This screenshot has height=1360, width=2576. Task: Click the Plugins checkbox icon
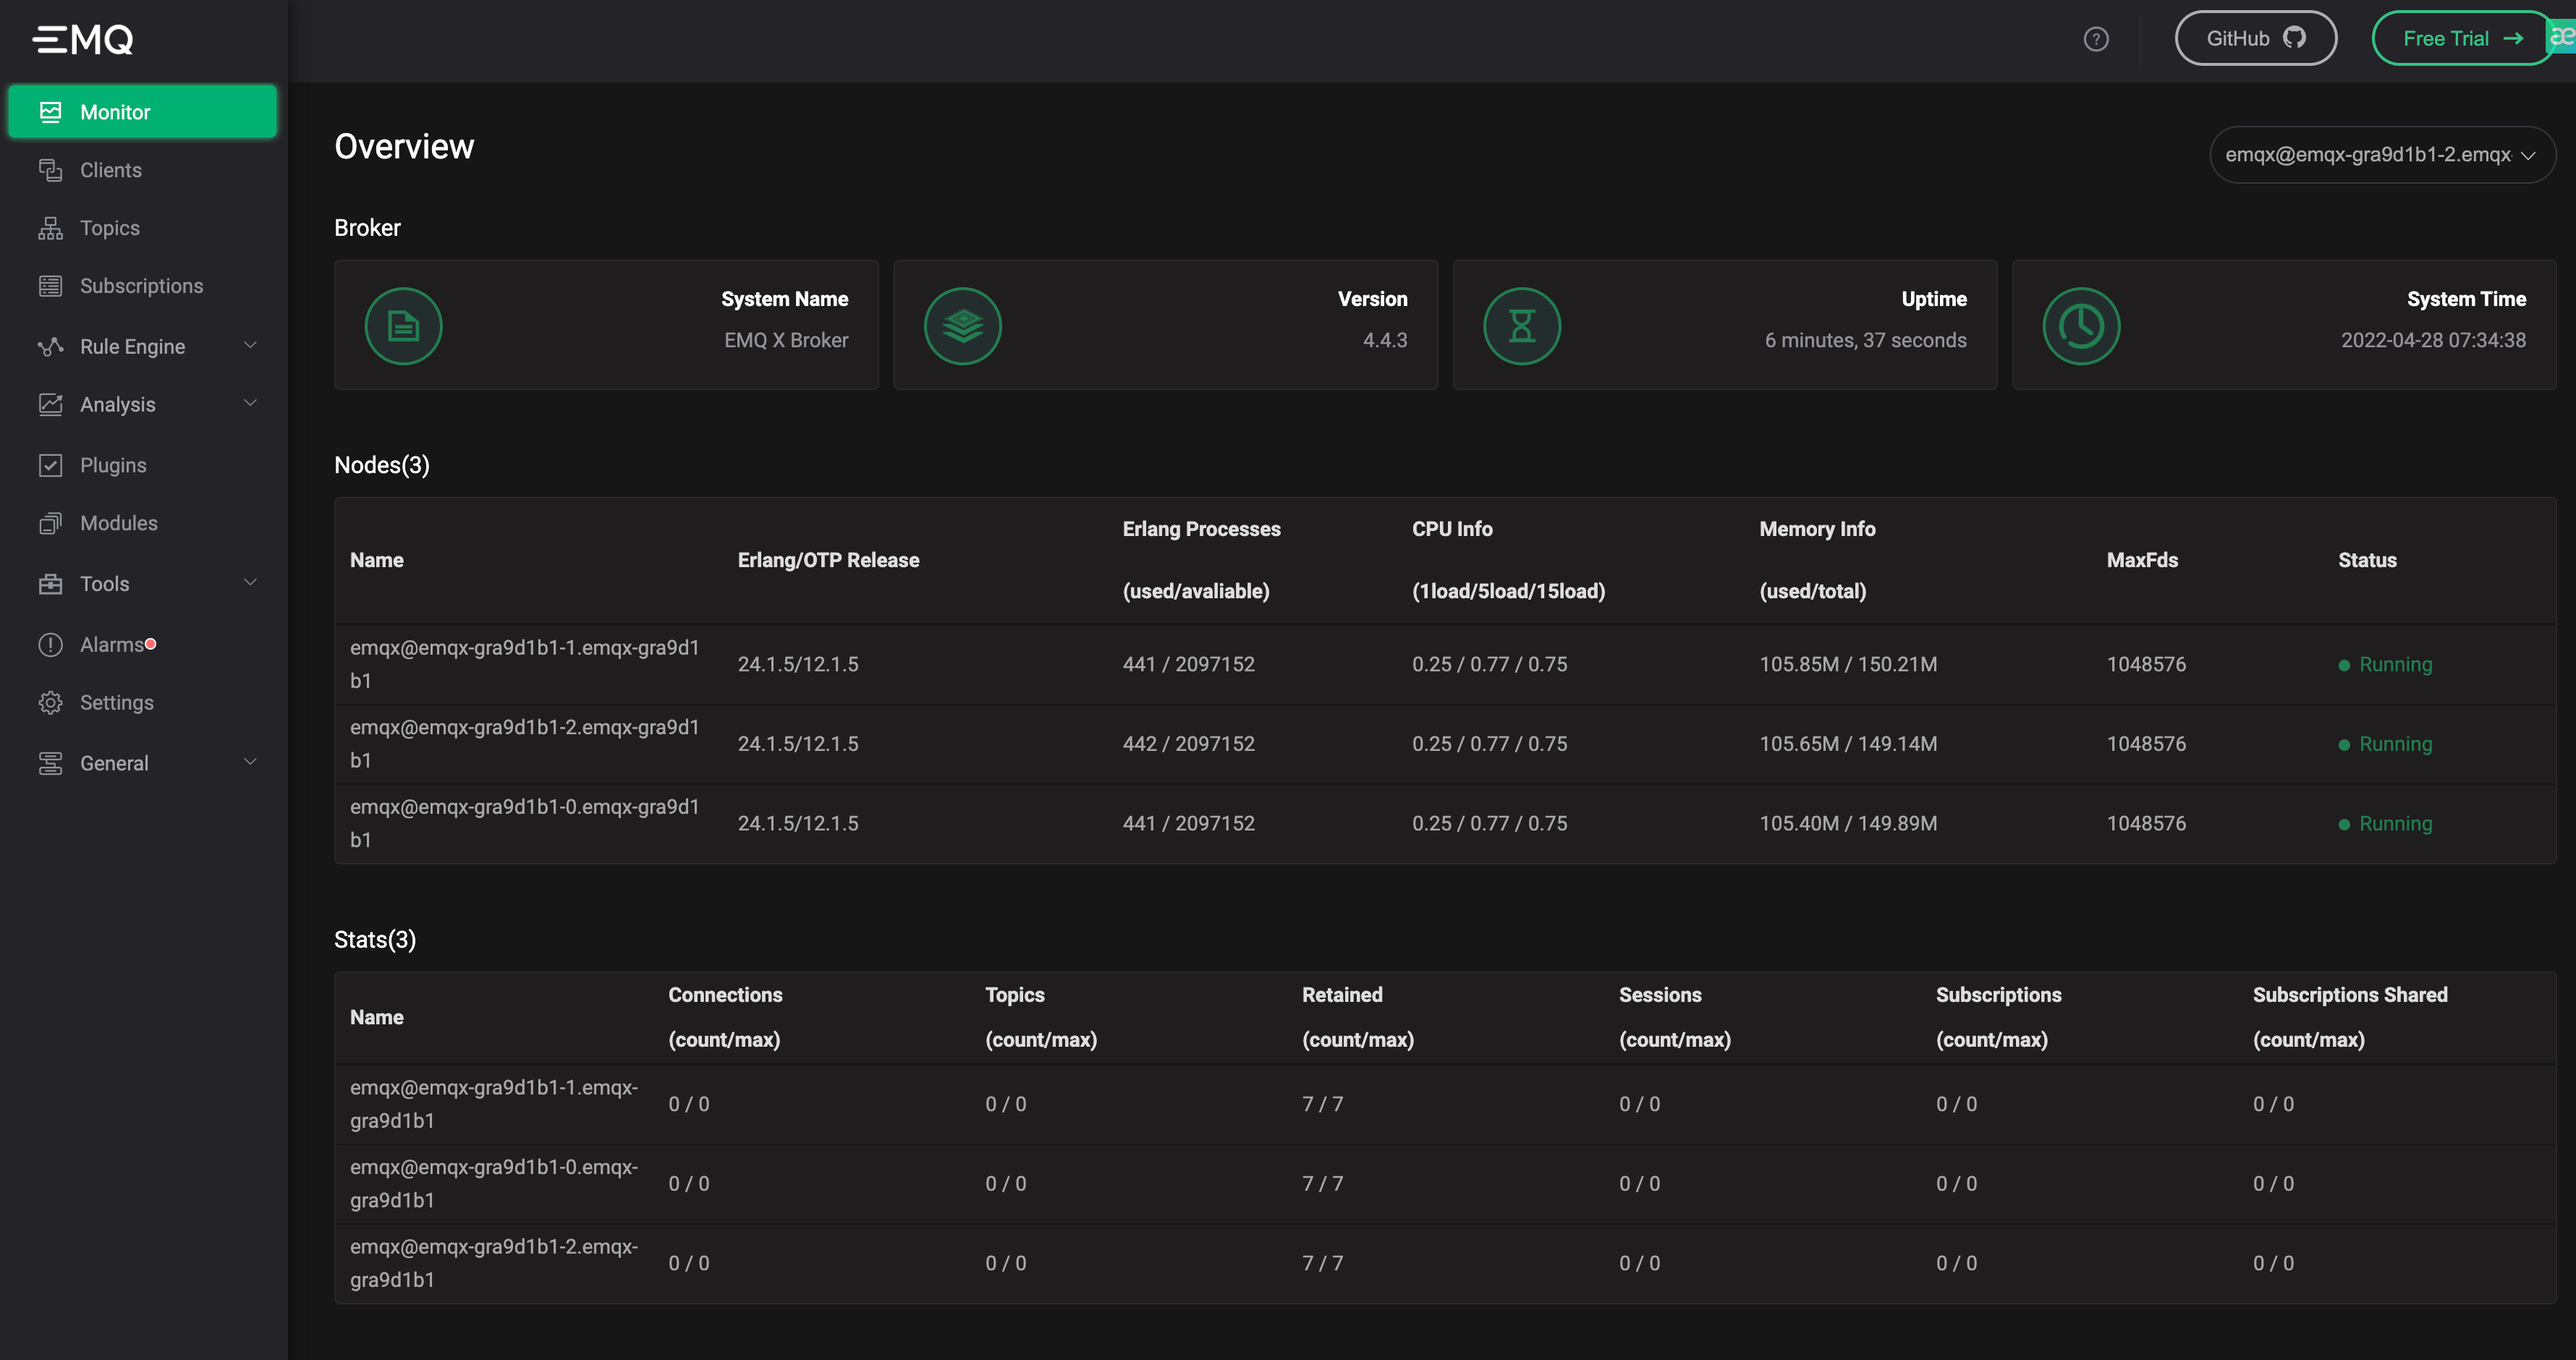coord(51,465)
